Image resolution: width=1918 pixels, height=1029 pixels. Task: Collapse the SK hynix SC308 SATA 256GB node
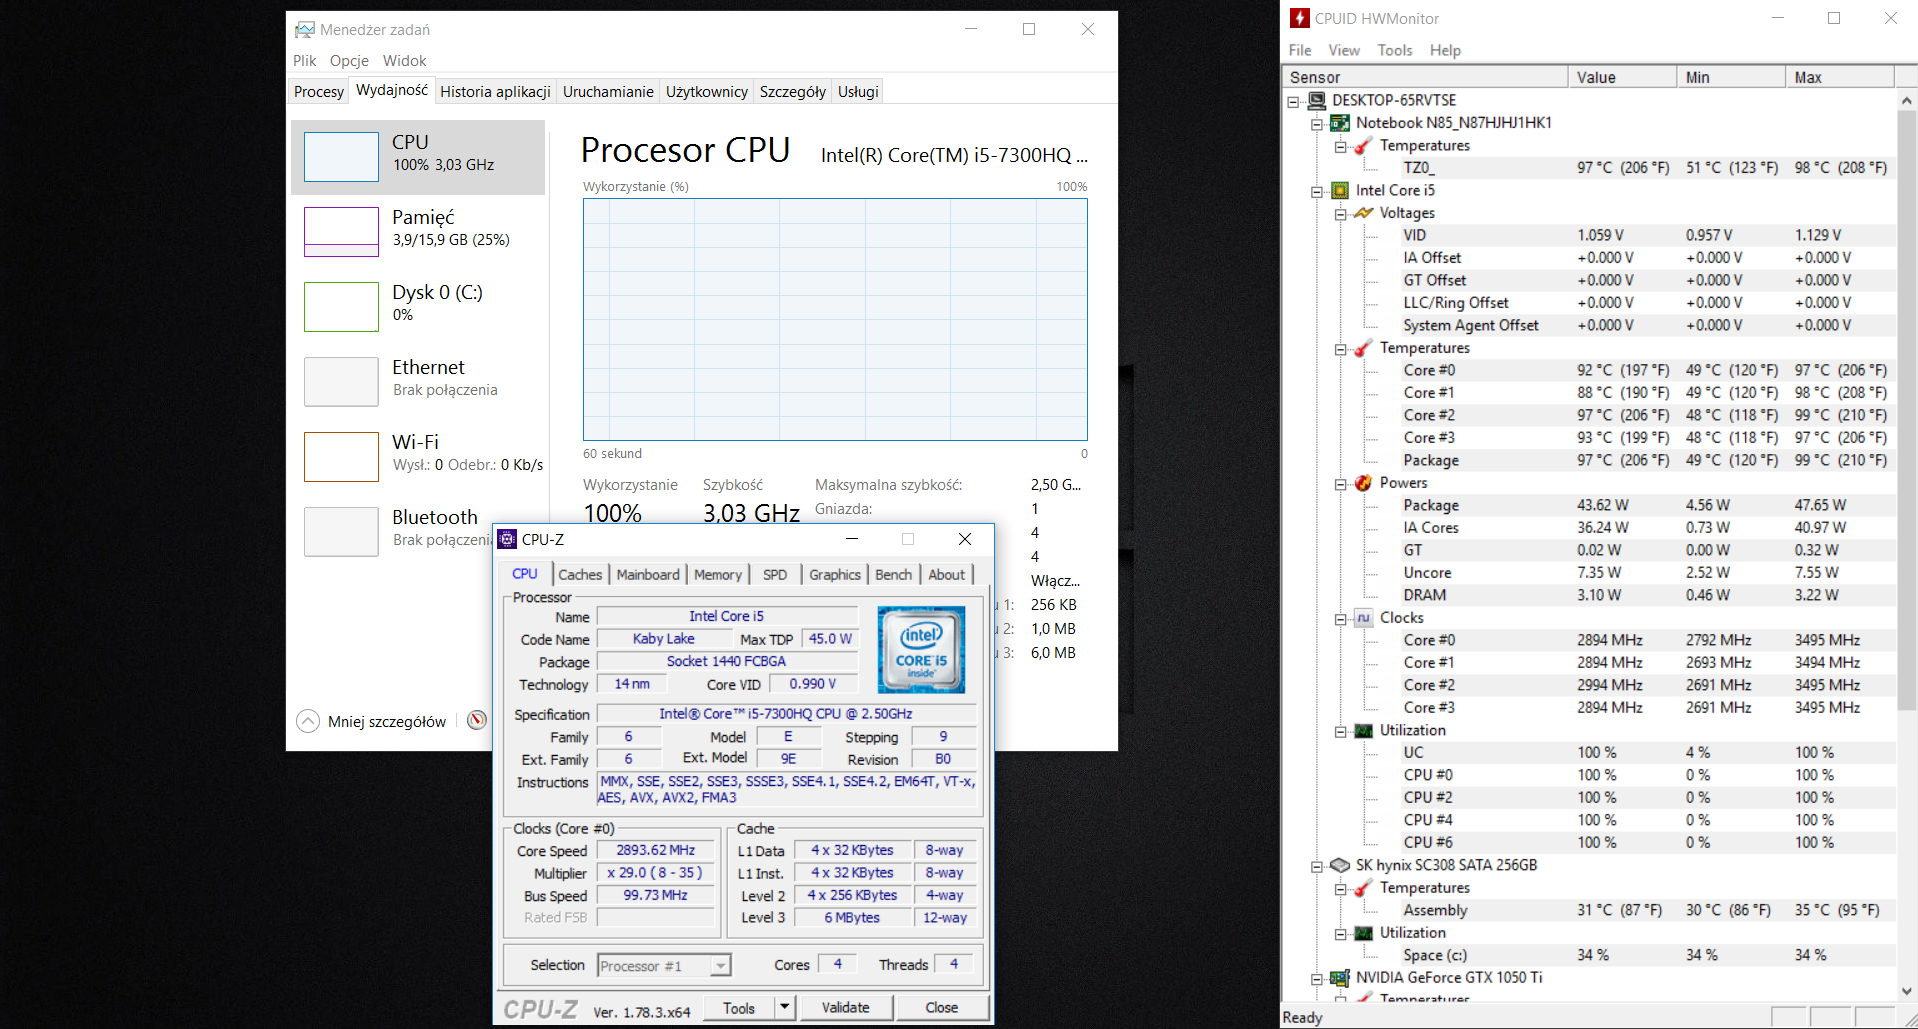[x=1317, y=866]
